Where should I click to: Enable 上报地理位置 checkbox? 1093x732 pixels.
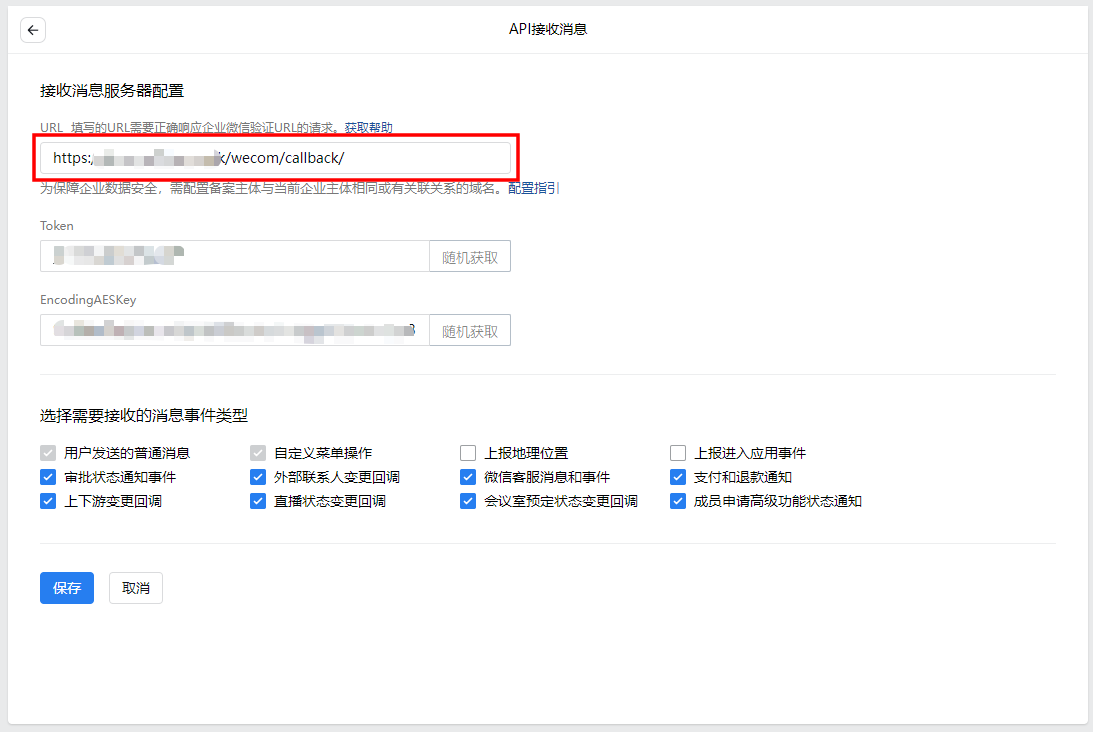pos(468,453)
